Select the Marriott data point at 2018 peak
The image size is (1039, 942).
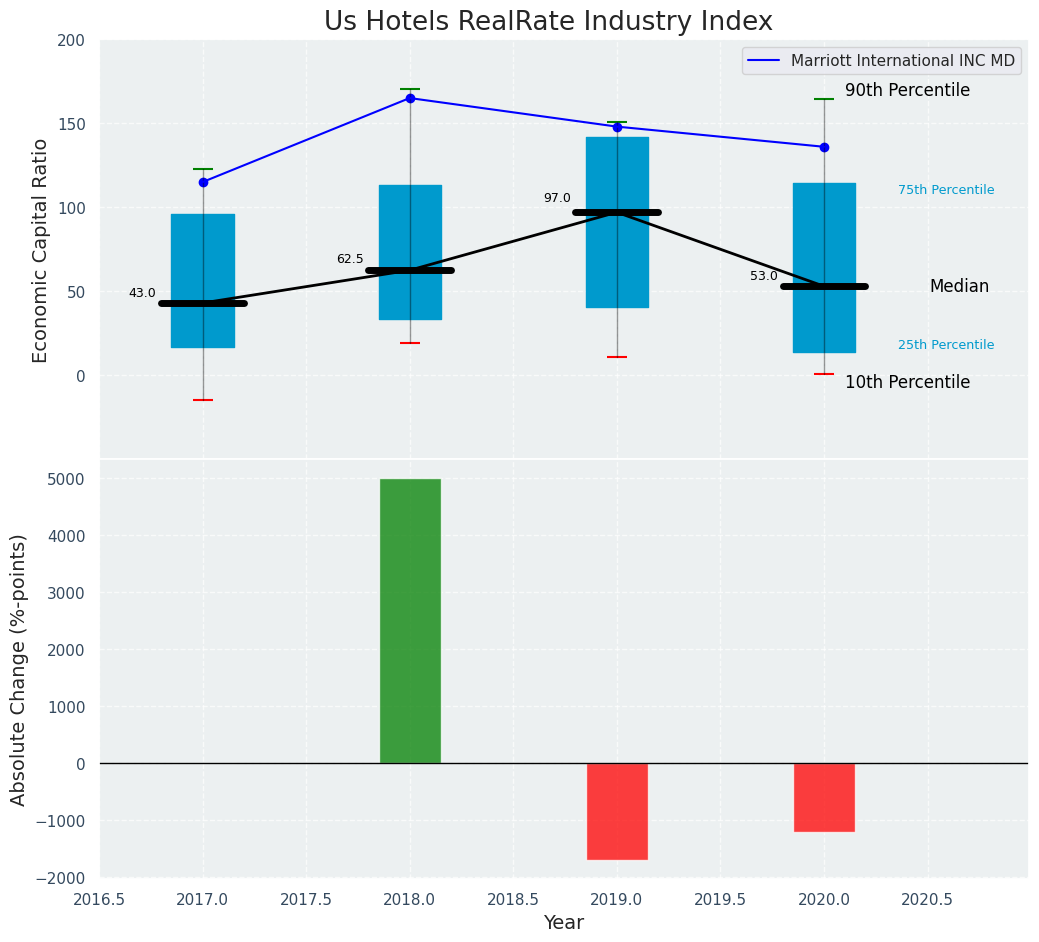(410, 98)
